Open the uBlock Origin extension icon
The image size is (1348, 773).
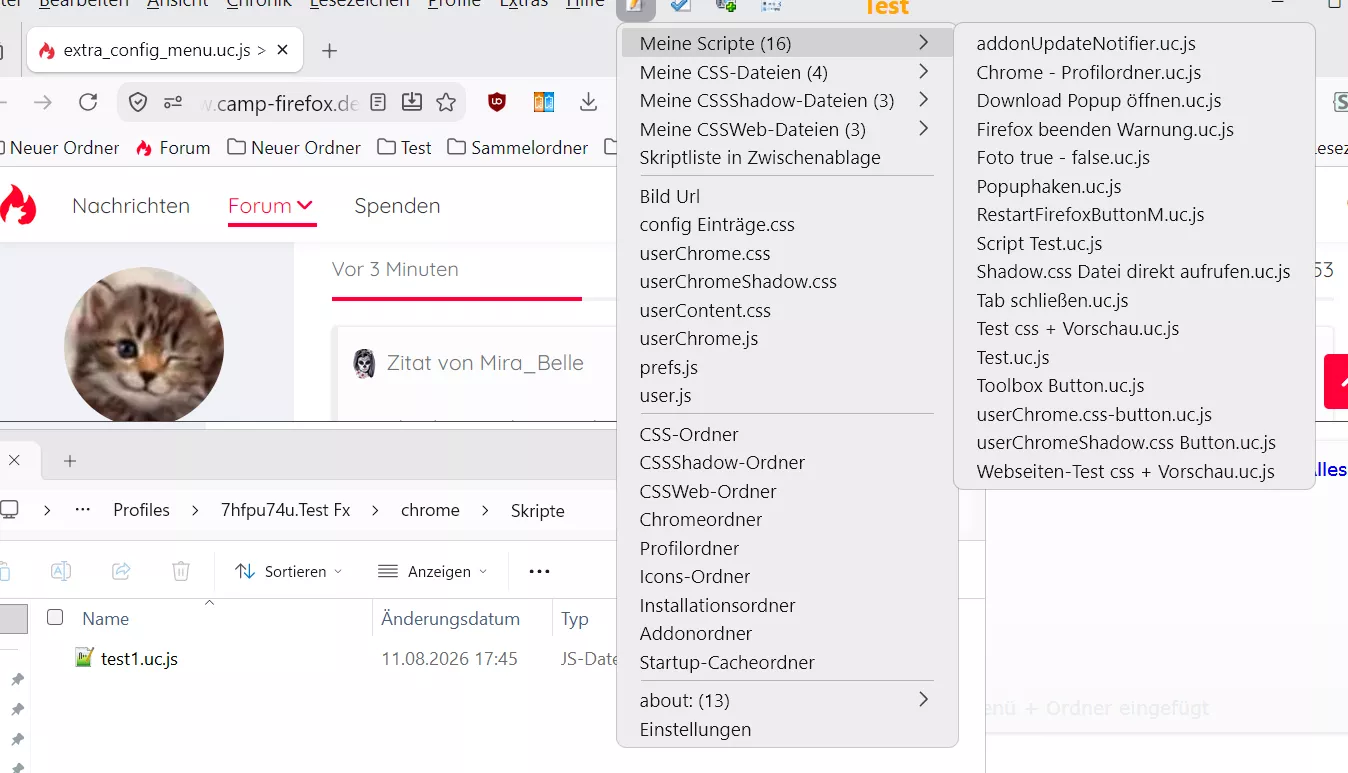pyautogui.click(x=497, y=102)
